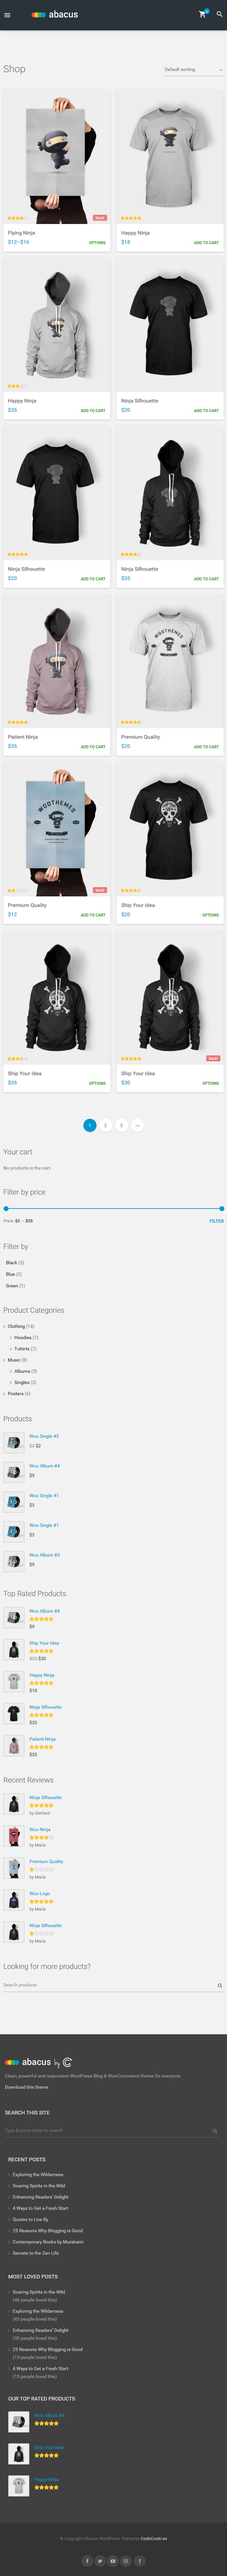Go to page 2 of products
This screenshot has width=227, height=2576.
tap(105, 1125)
